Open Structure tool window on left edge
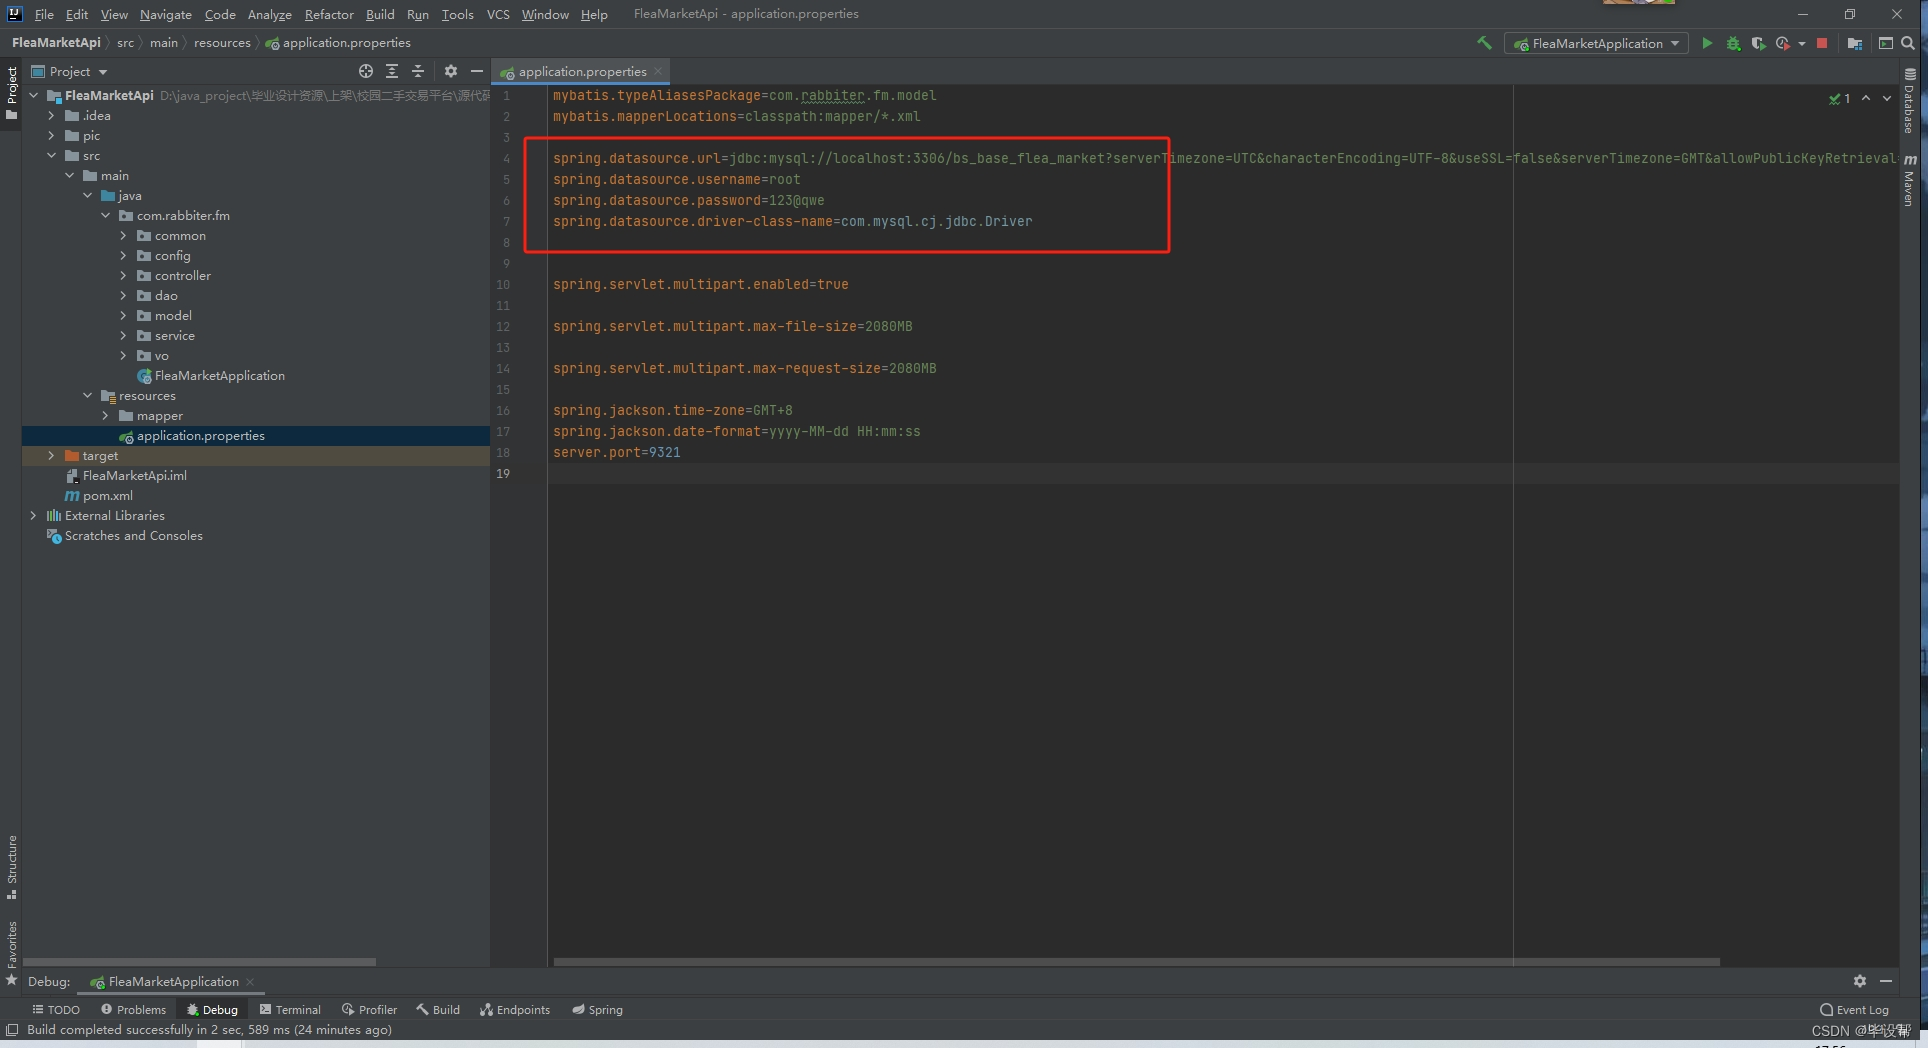Viewport: 1928px width, 1048px height. (x=12, y=866)
